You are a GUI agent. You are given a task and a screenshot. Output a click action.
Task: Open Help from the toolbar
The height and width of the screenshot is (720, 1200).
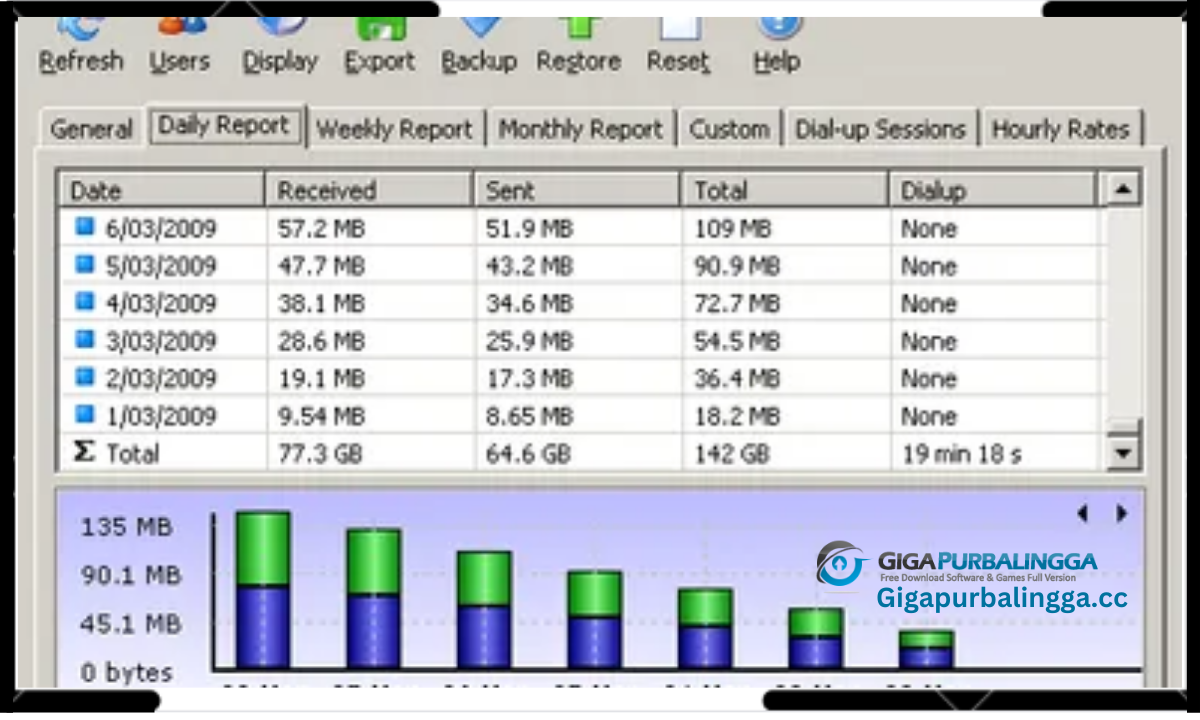click(776, 45)
